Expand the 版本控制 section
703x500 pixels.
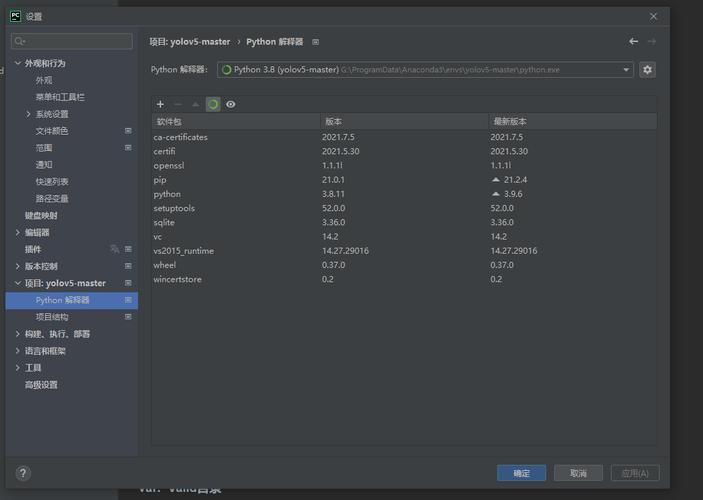[x=18, y=266]
